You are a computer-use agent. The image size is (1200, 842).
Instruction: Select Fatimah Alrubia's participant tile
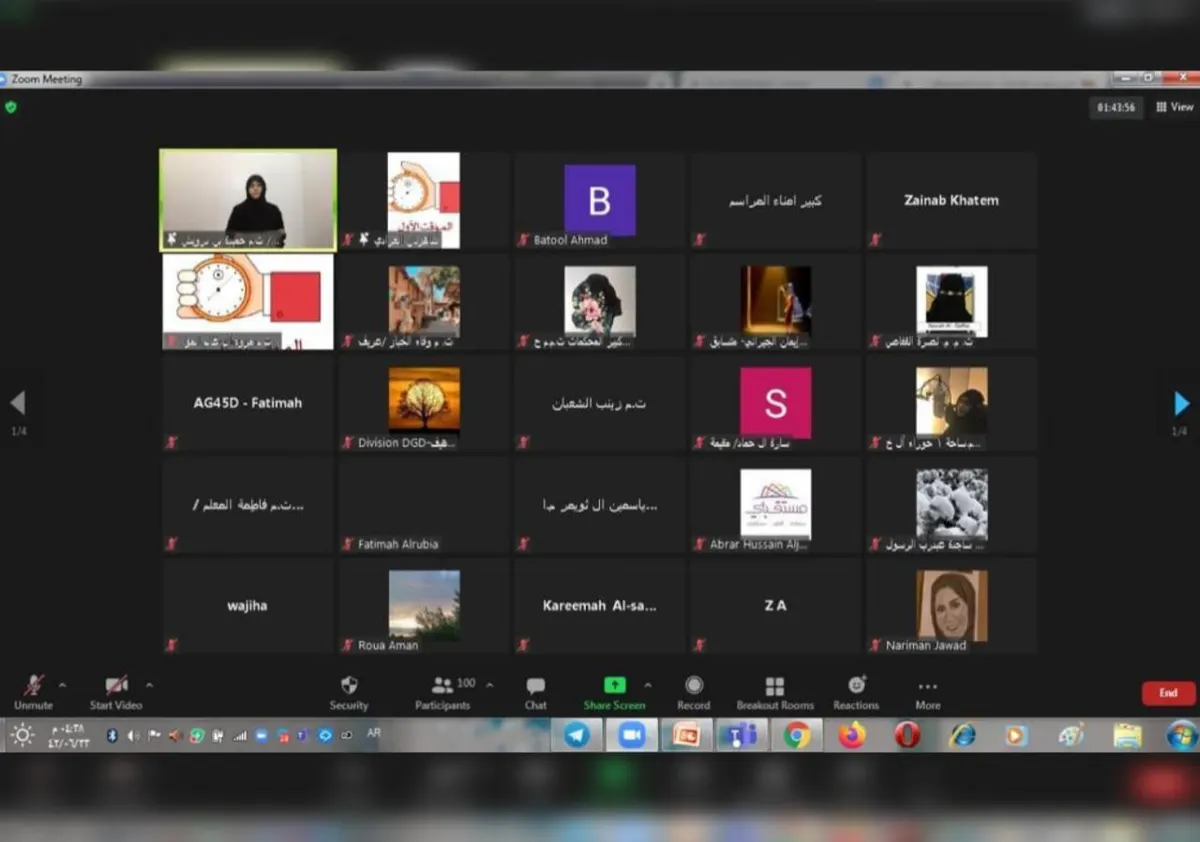pyautogui.click(x=424, y=505)
